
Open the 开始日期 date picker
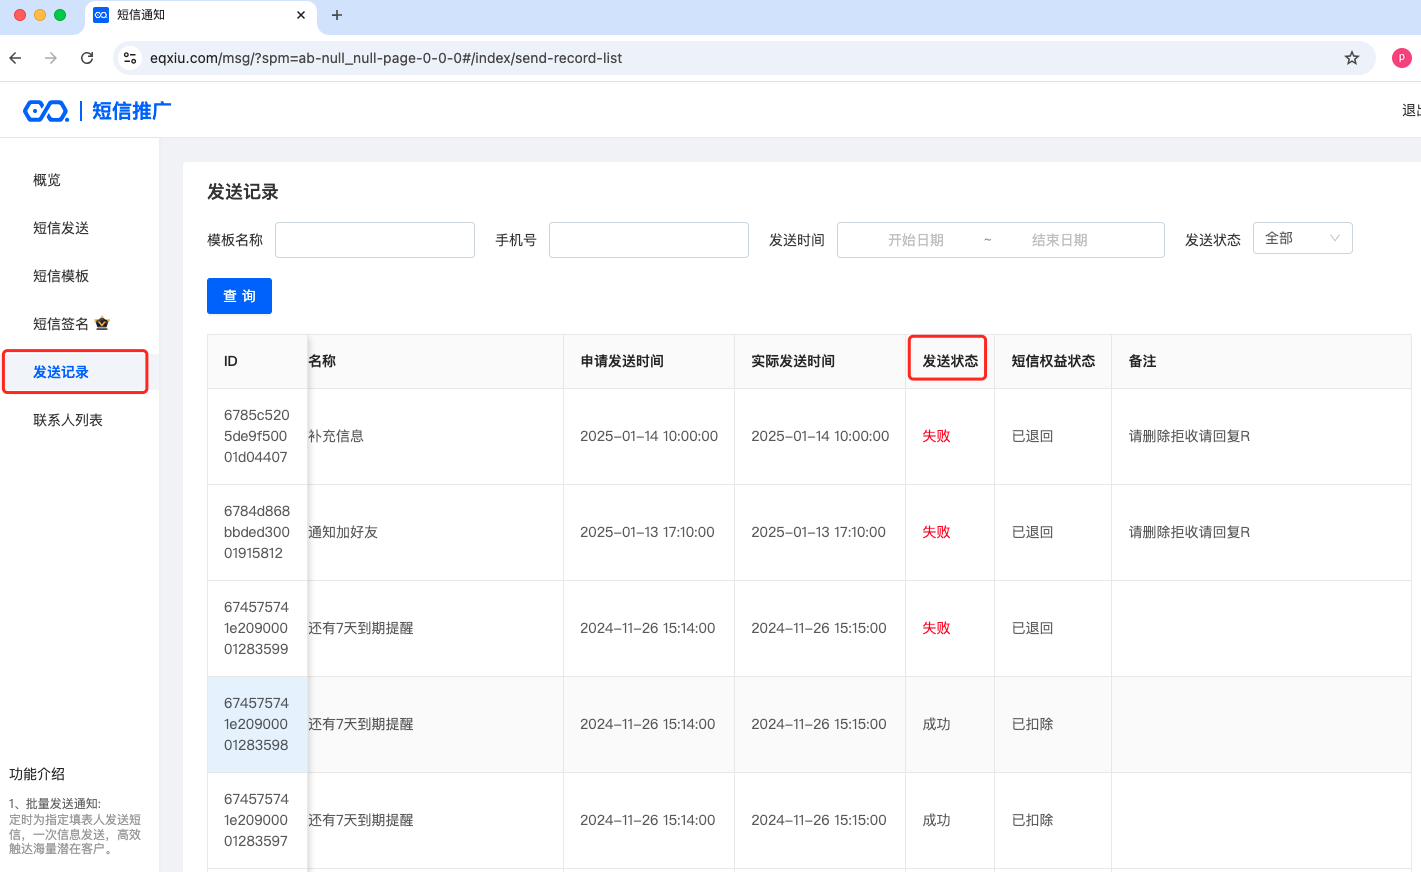[x=915, y=240]
